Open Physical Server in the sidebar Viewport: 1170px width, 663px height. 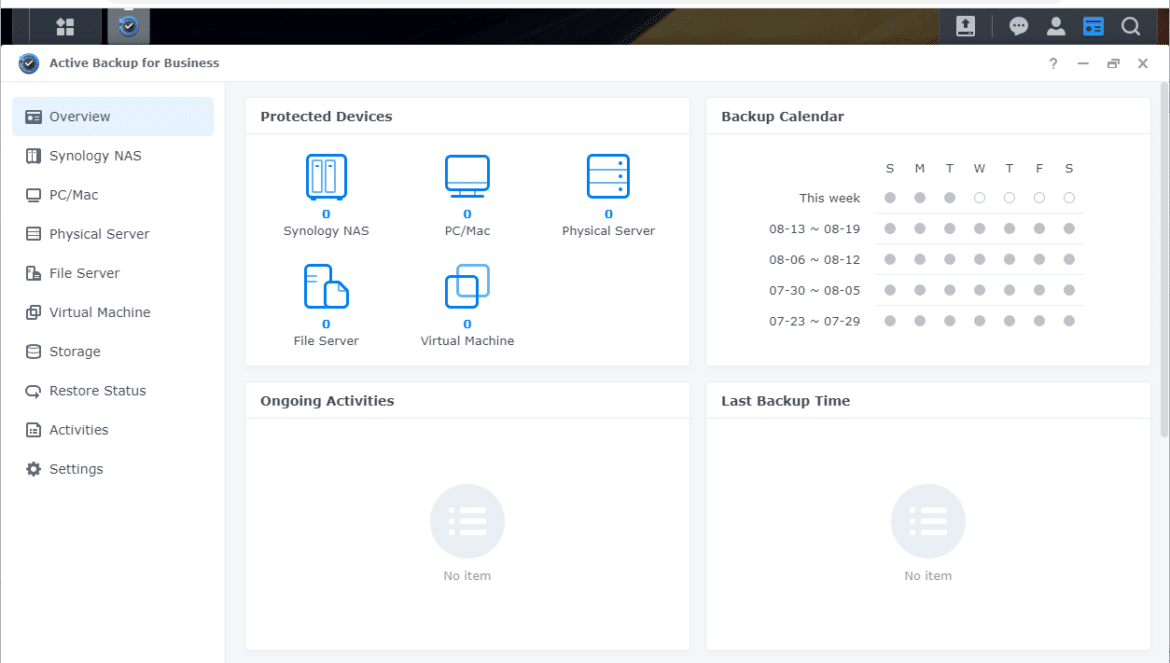click(113, 234)
